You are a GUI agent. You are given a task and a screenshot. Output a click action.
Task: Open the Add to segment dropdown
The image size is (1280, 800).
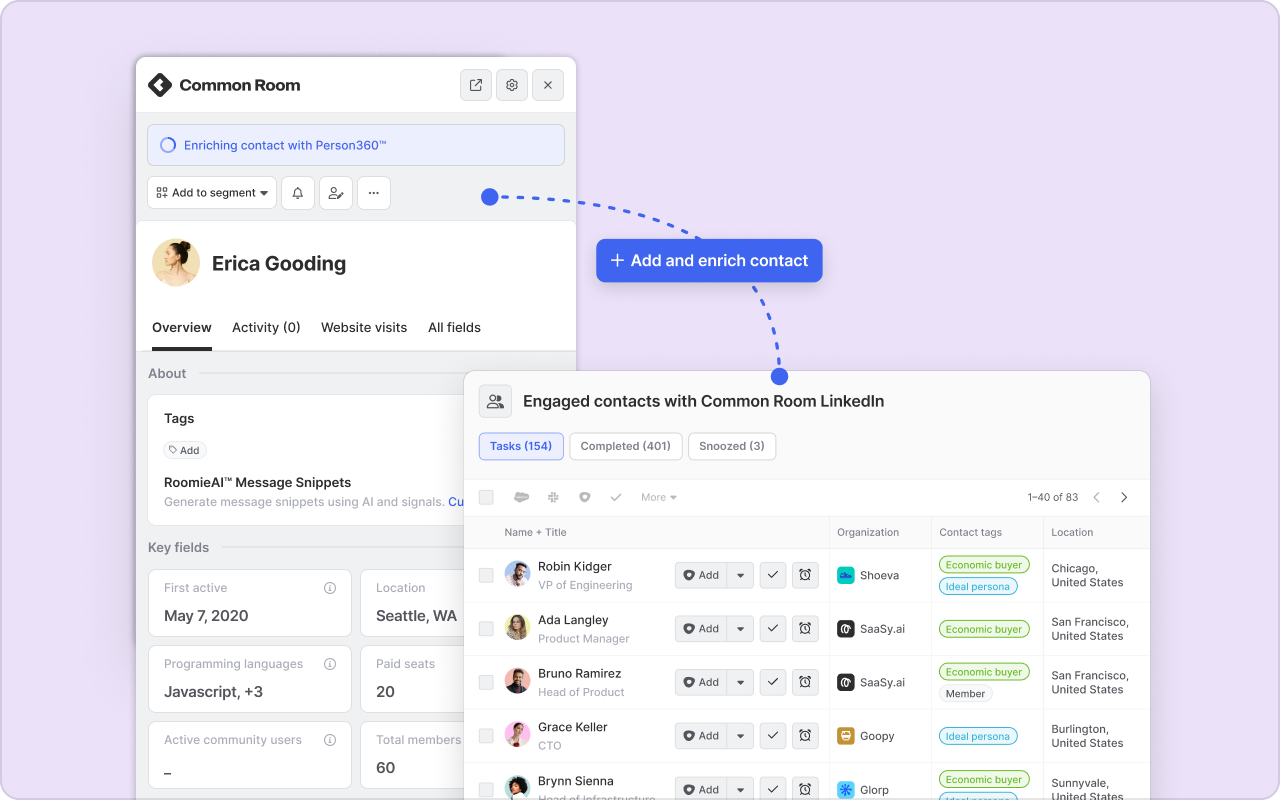[212, 193]
